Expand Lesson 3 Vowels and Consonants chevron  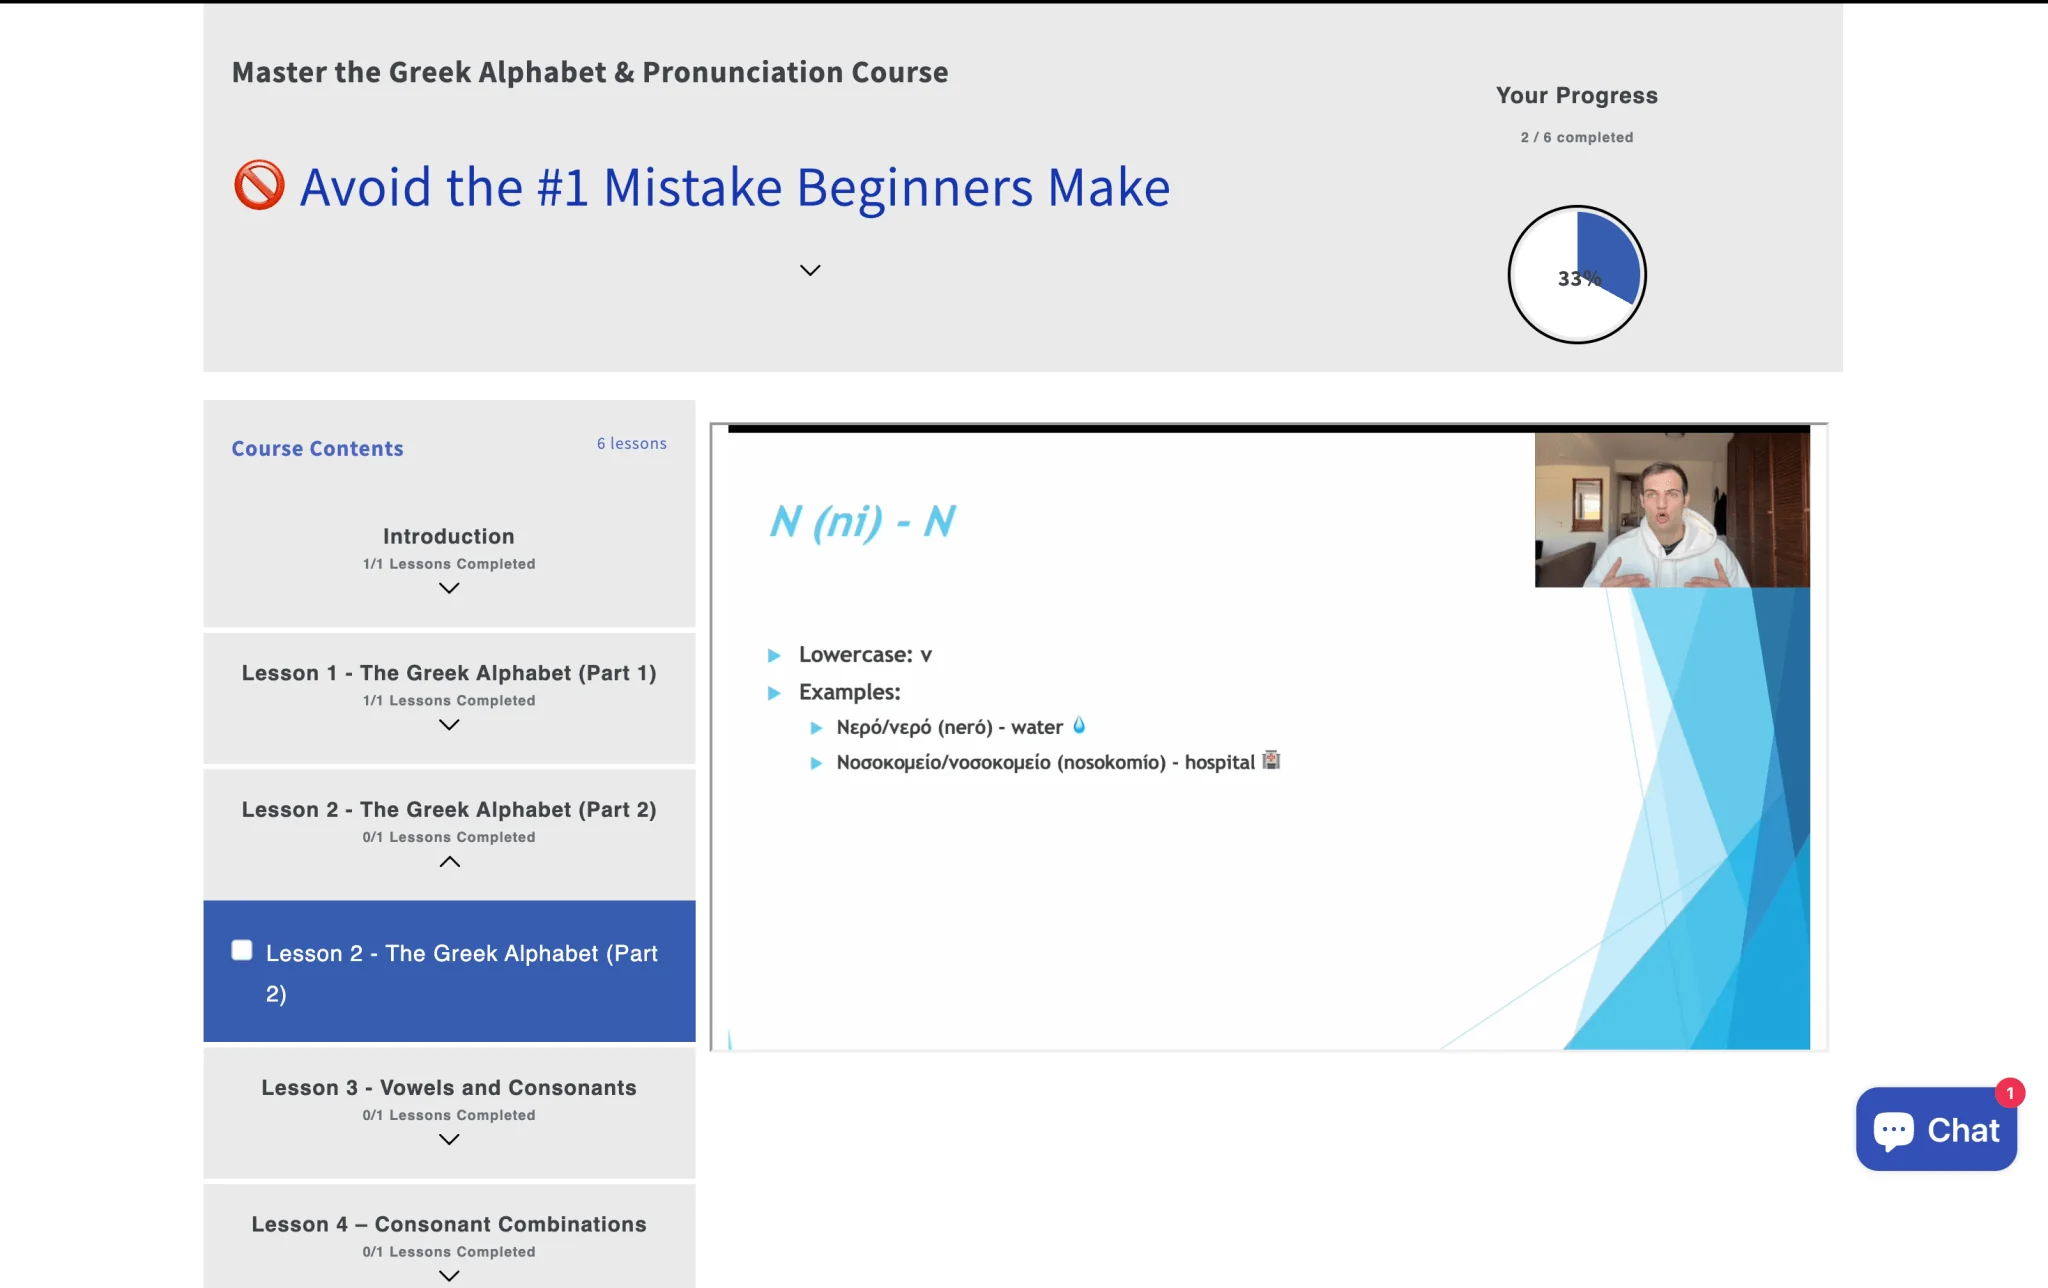pyautogui.click(x=449, y=1140)
